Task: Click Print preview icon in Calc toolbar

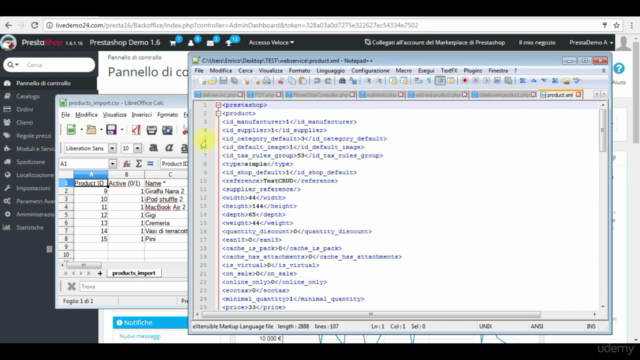Action: point(167,130)
